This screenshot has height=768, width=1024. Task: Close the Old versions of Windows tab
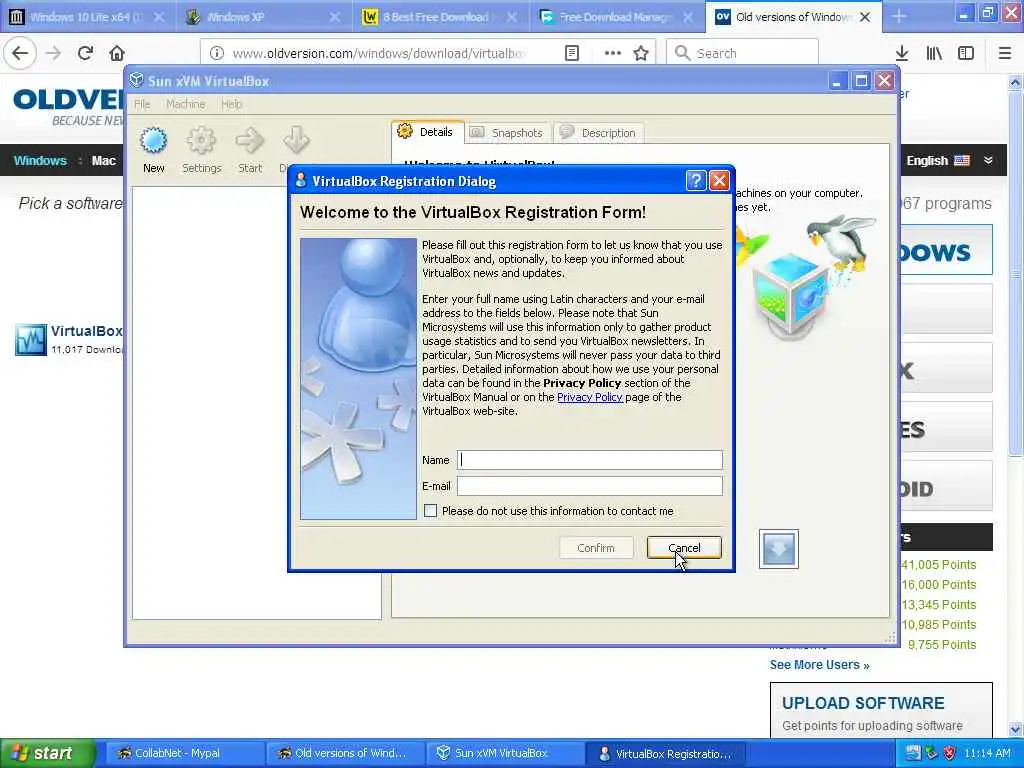click(x=865, y=17)
